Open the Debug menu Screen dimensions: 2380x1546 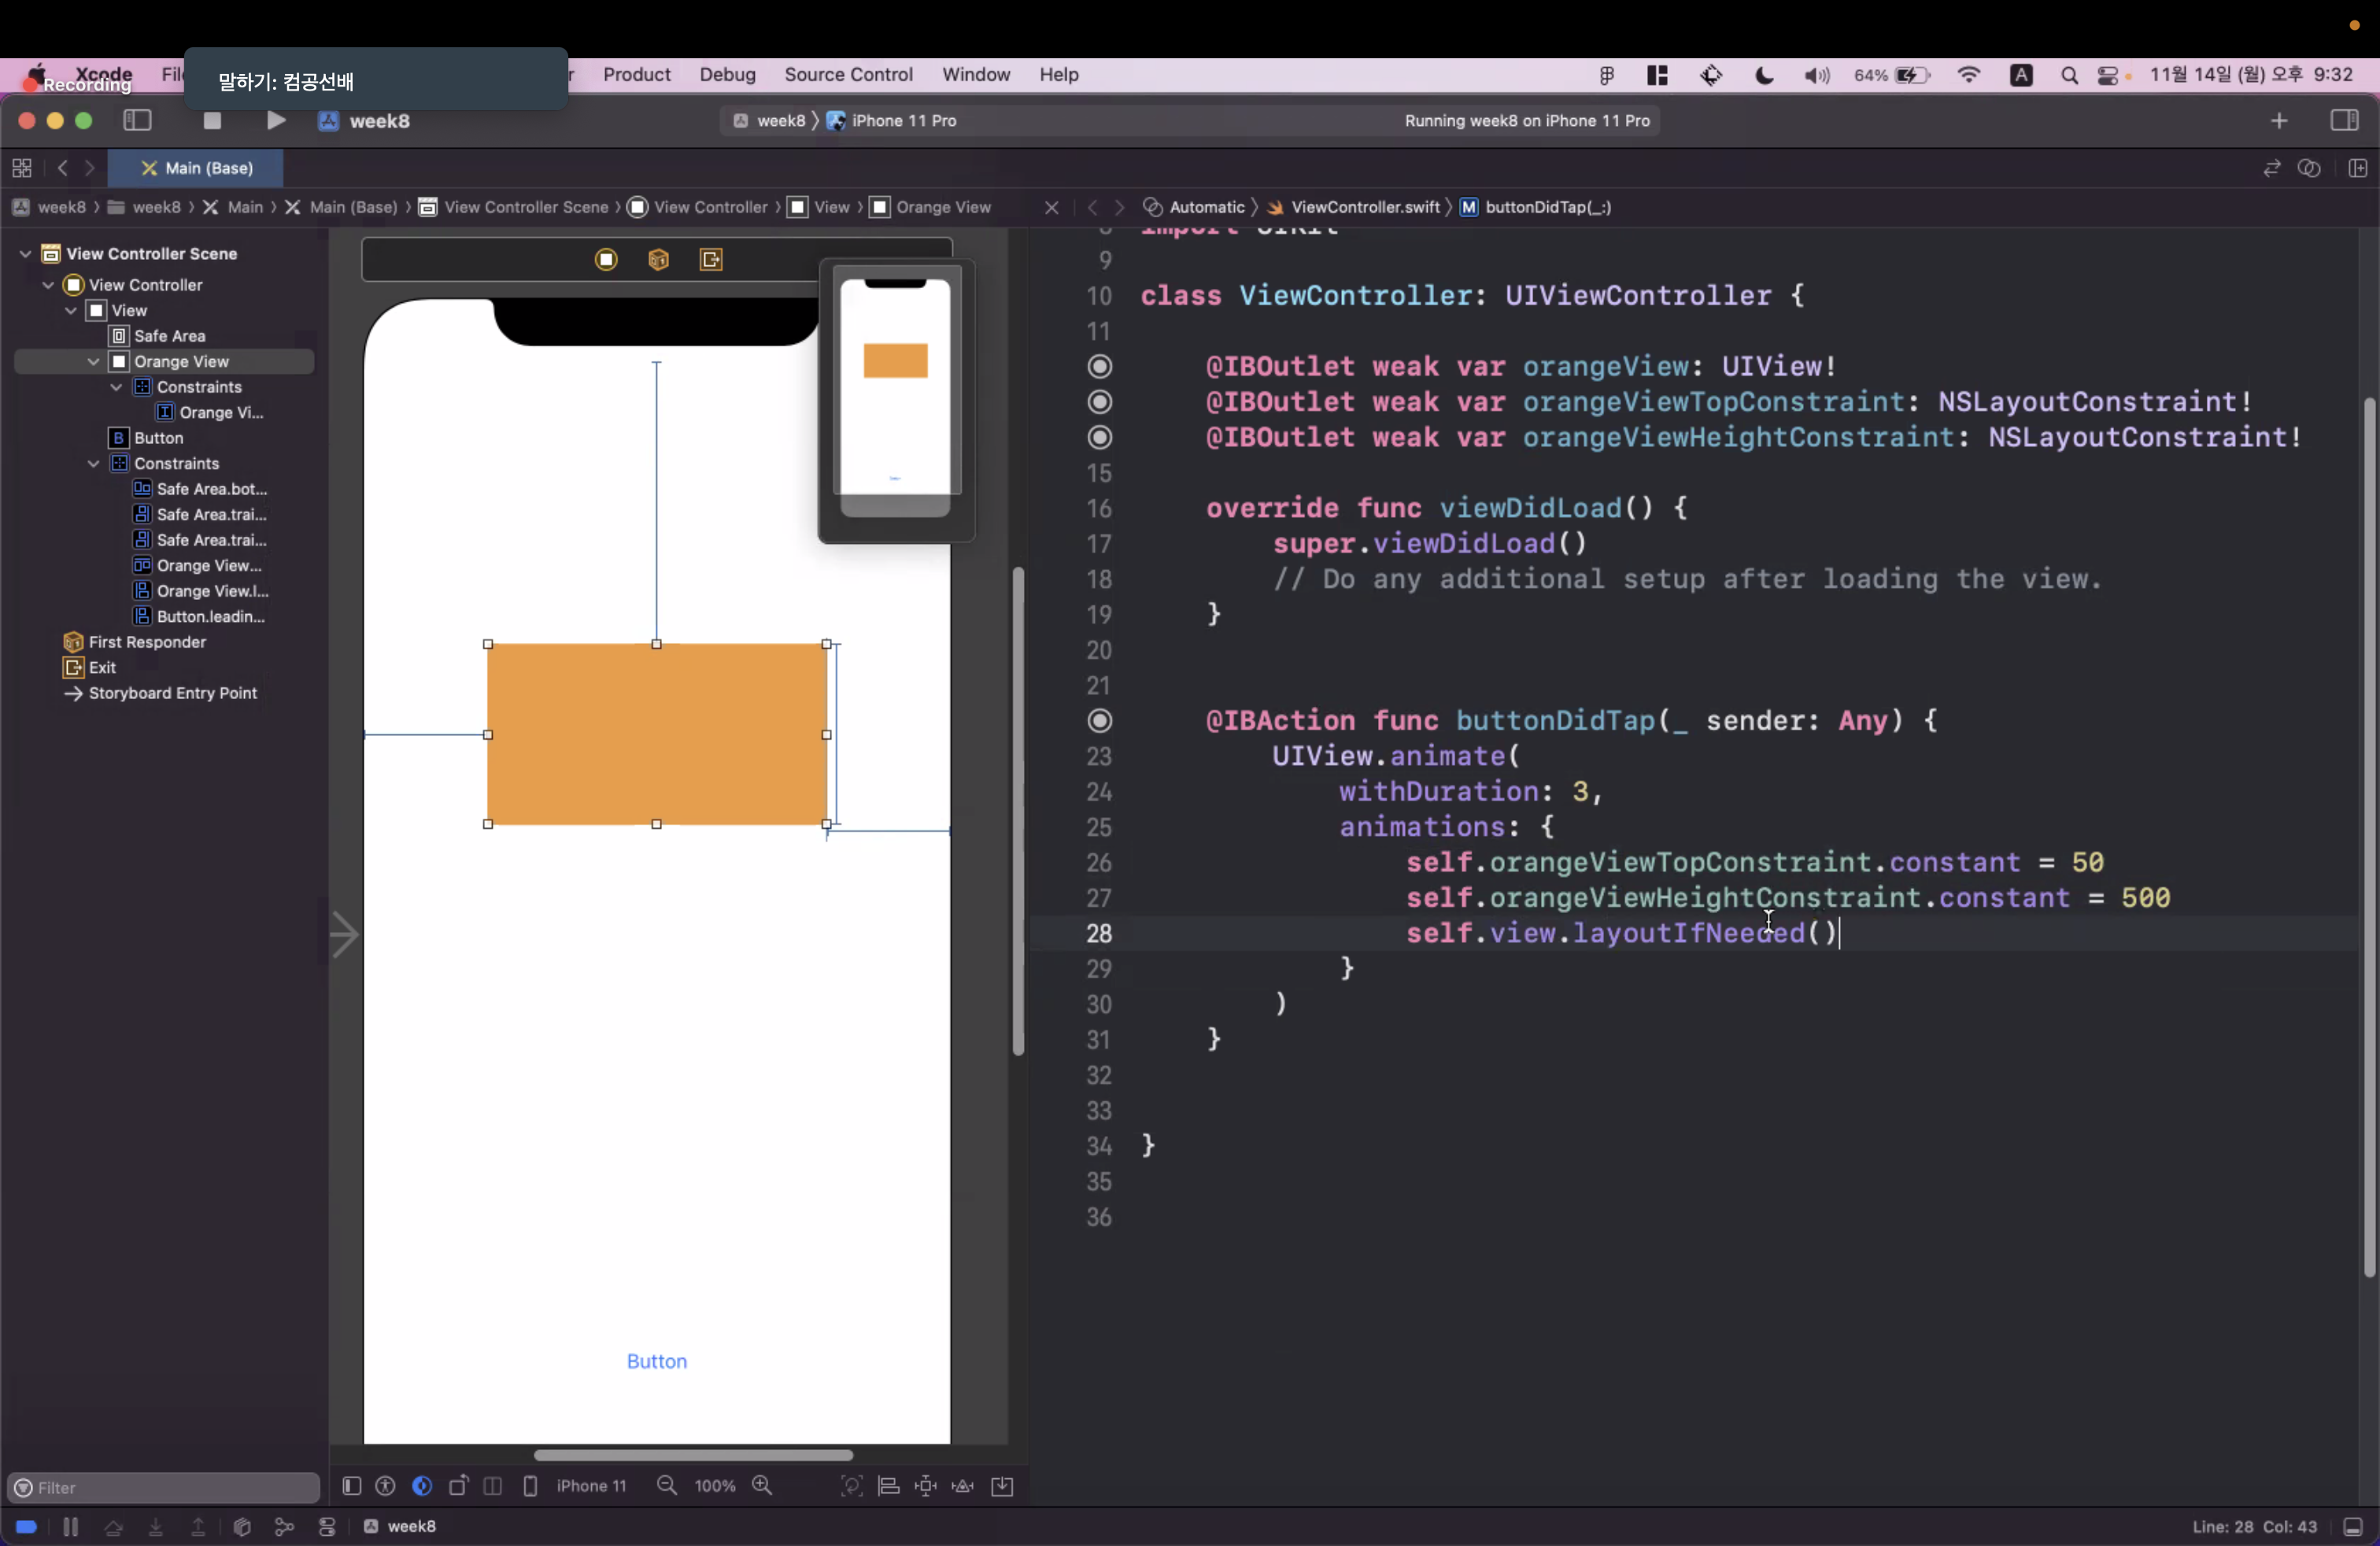(727, 75)
